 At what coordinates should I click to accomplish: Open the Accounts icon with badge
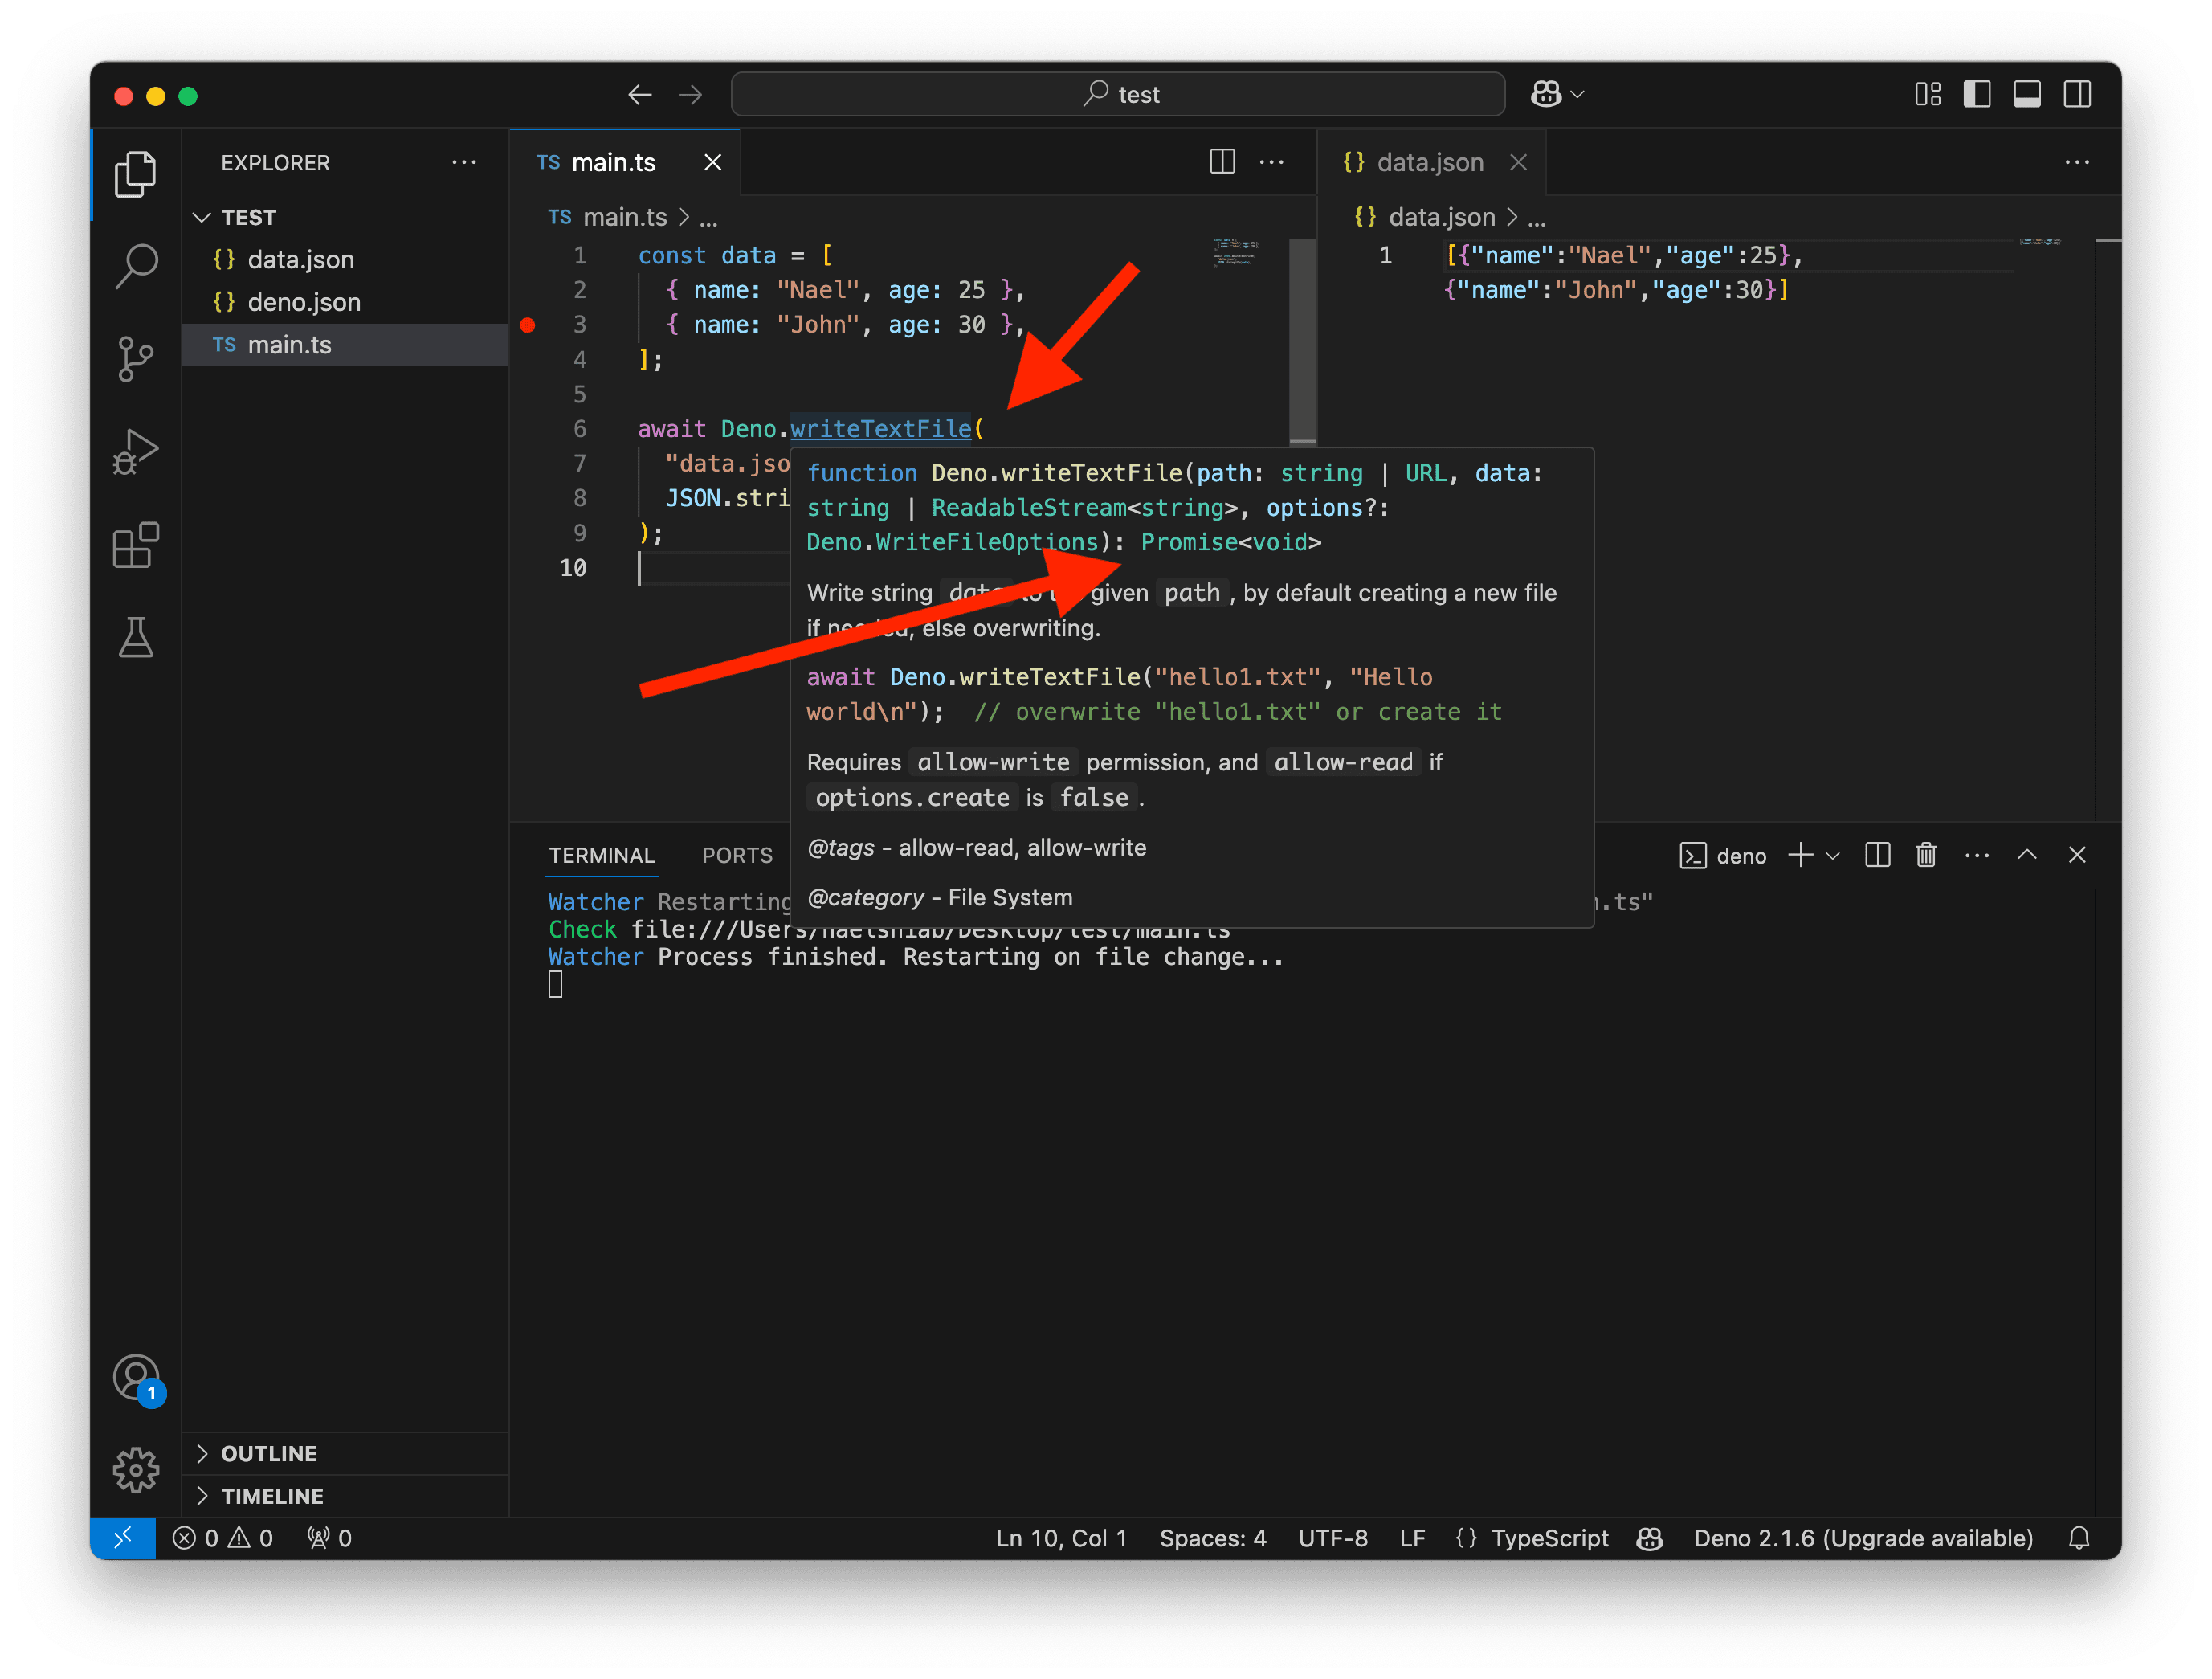point(137,1380)
